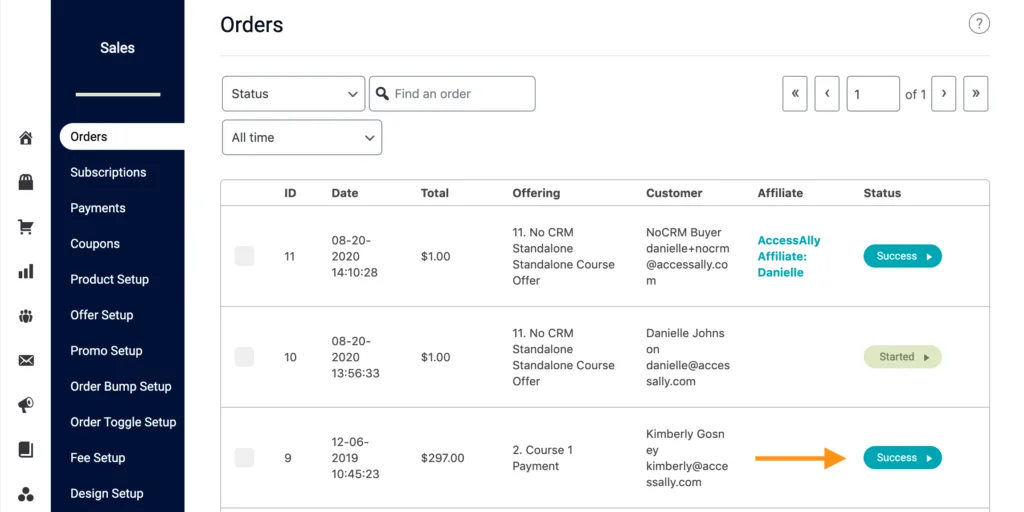Open Product Setup in the Sales menu

click(110, 279)
